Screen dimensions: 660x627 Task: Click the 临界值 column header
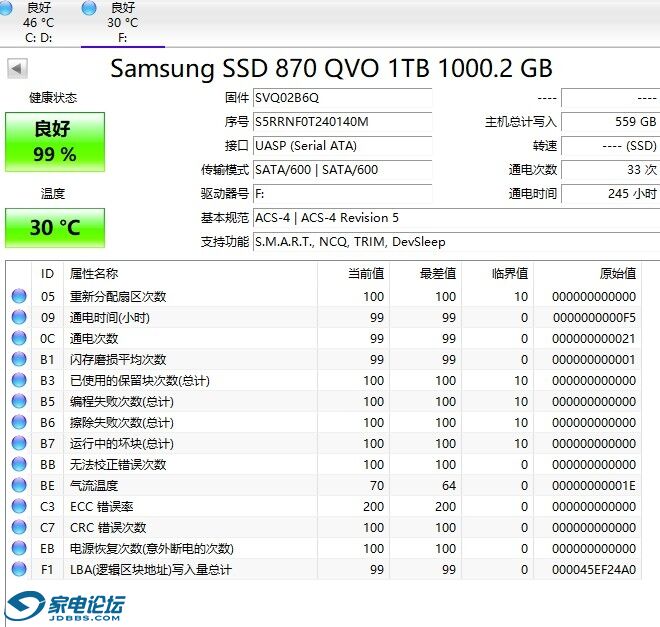tap(498, 274)
